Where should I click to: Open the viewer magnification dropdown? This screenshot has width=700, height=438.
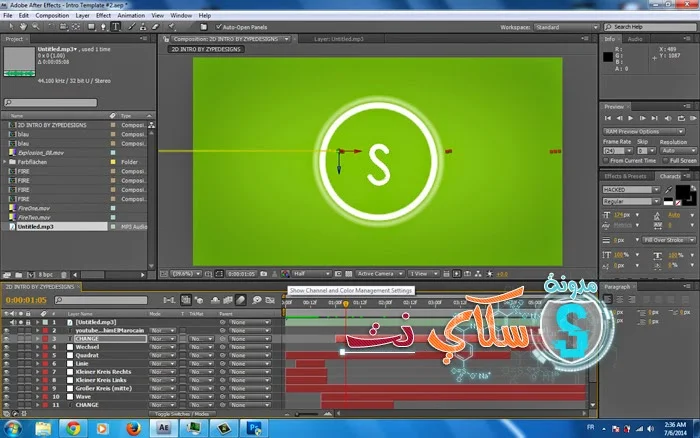(x=186, y=274)
